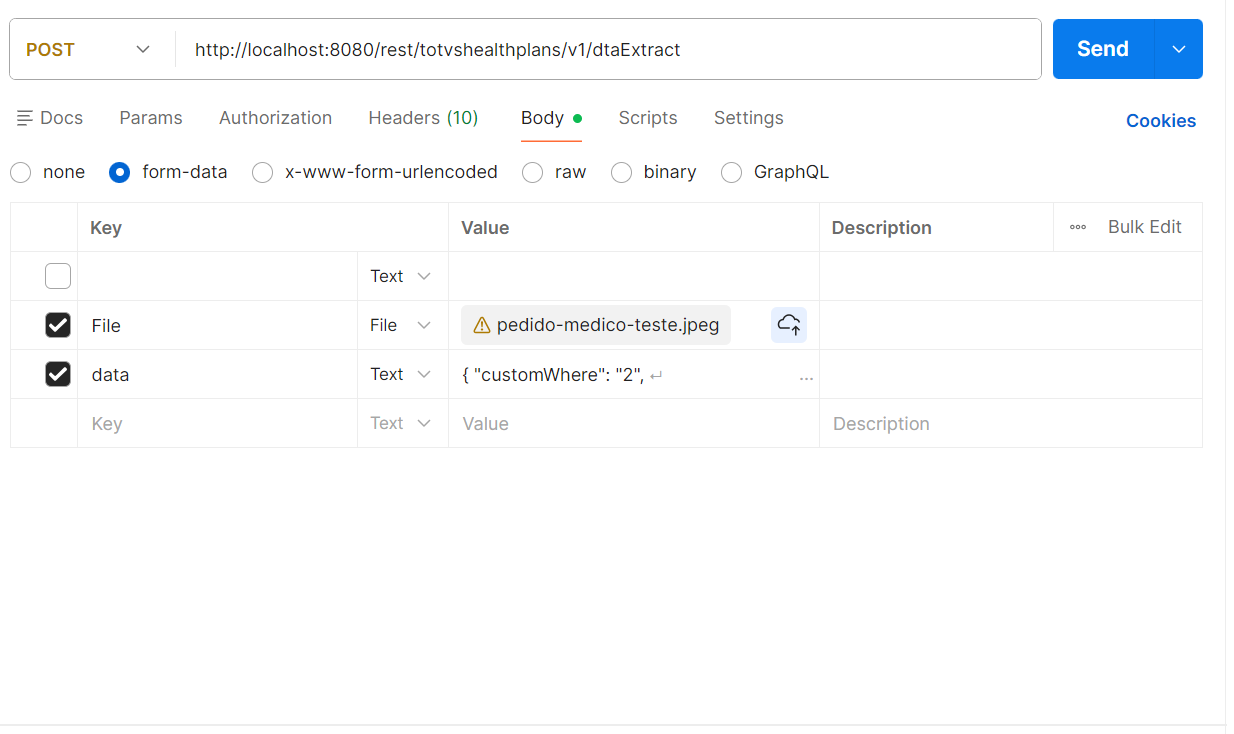This screenshot has height=734, width=1234.
Task: Choose the GraphQL body radio button
Action: 732,172
